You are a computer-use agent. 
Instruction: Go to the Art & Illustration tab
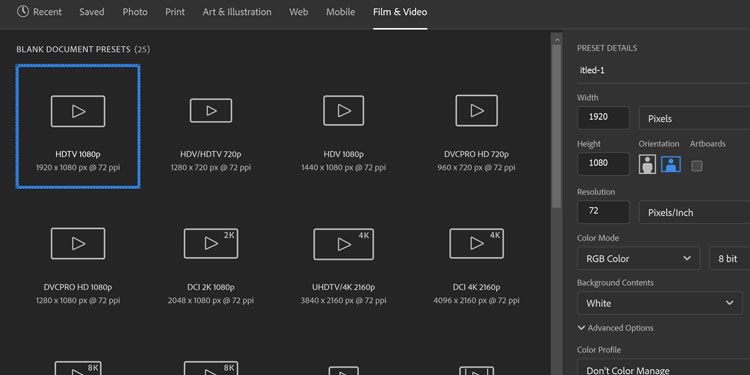coord(237,12)
